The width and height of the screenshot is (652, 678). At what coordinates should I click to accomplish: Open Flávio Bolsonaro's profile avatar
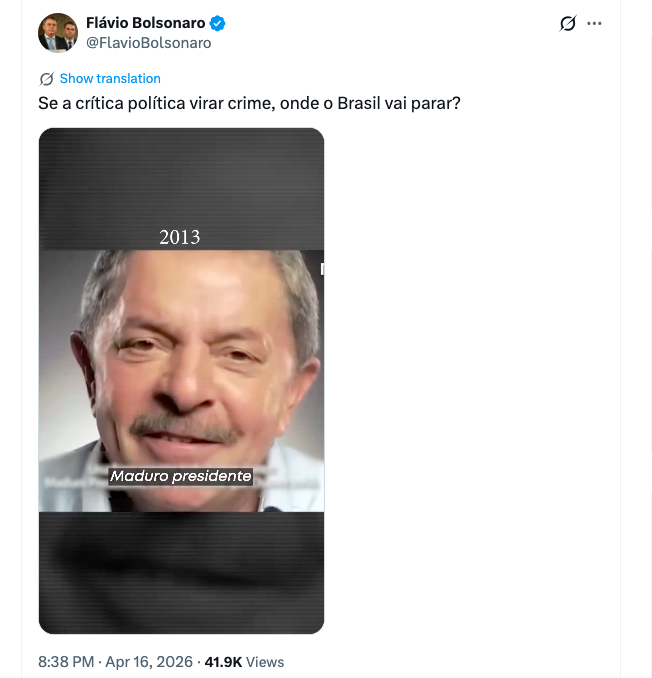click(x=58, y=32)
